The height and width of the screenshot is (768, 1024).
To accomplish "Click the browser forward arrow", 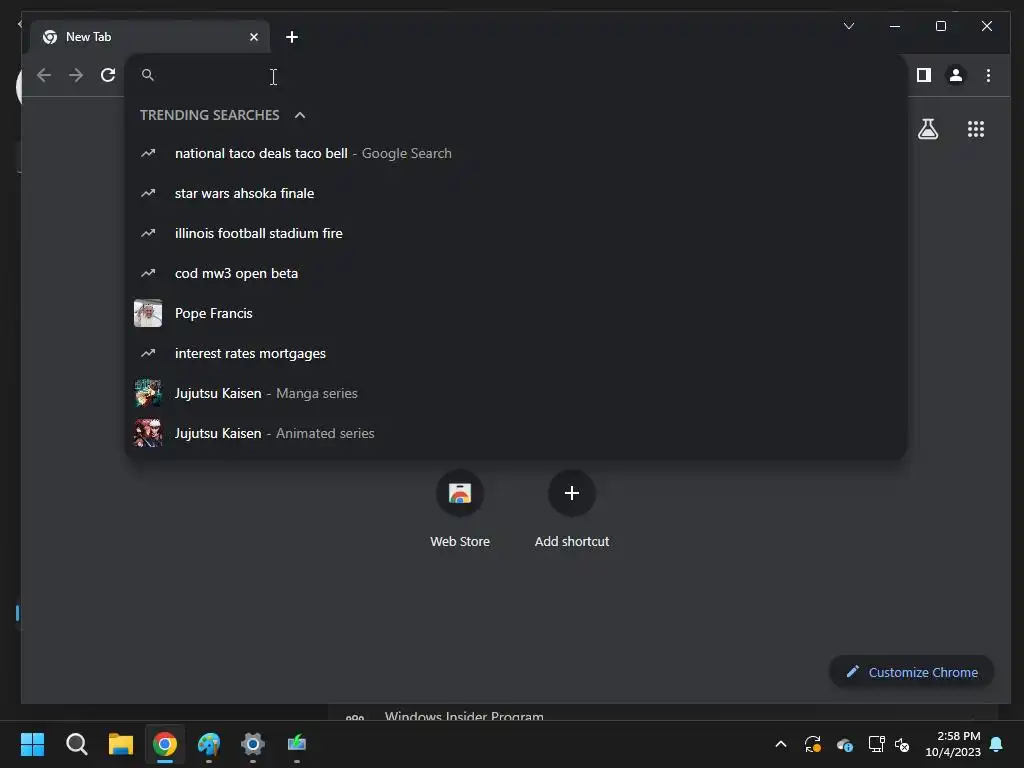I will click(x=76, y=75).
